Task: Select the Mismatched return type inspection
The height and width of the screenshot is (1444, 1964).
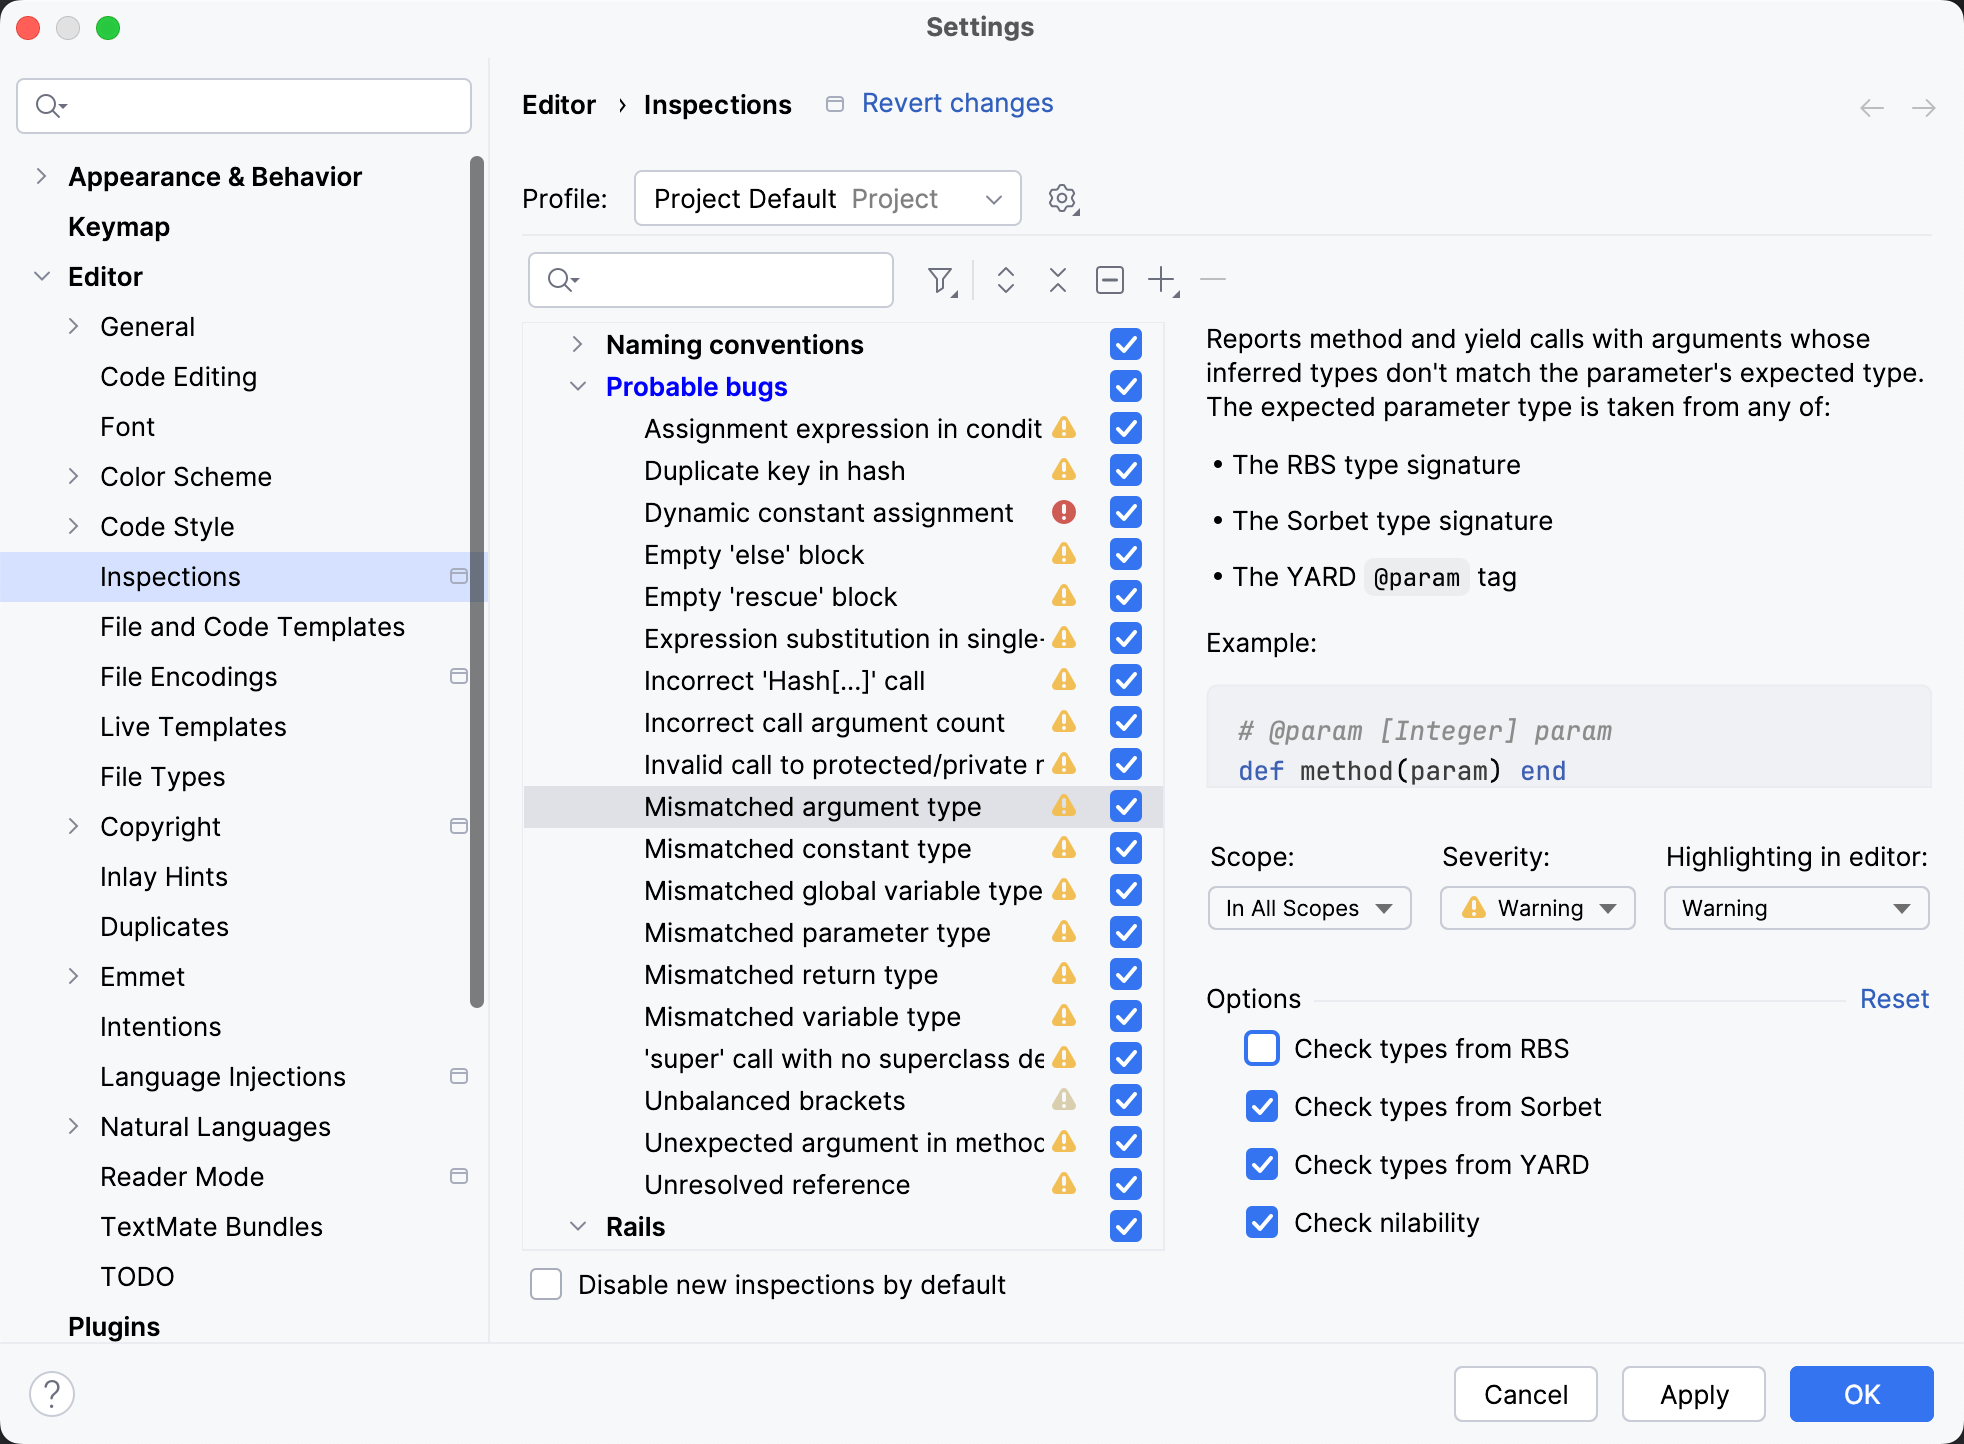Action: tap(790, 974)
